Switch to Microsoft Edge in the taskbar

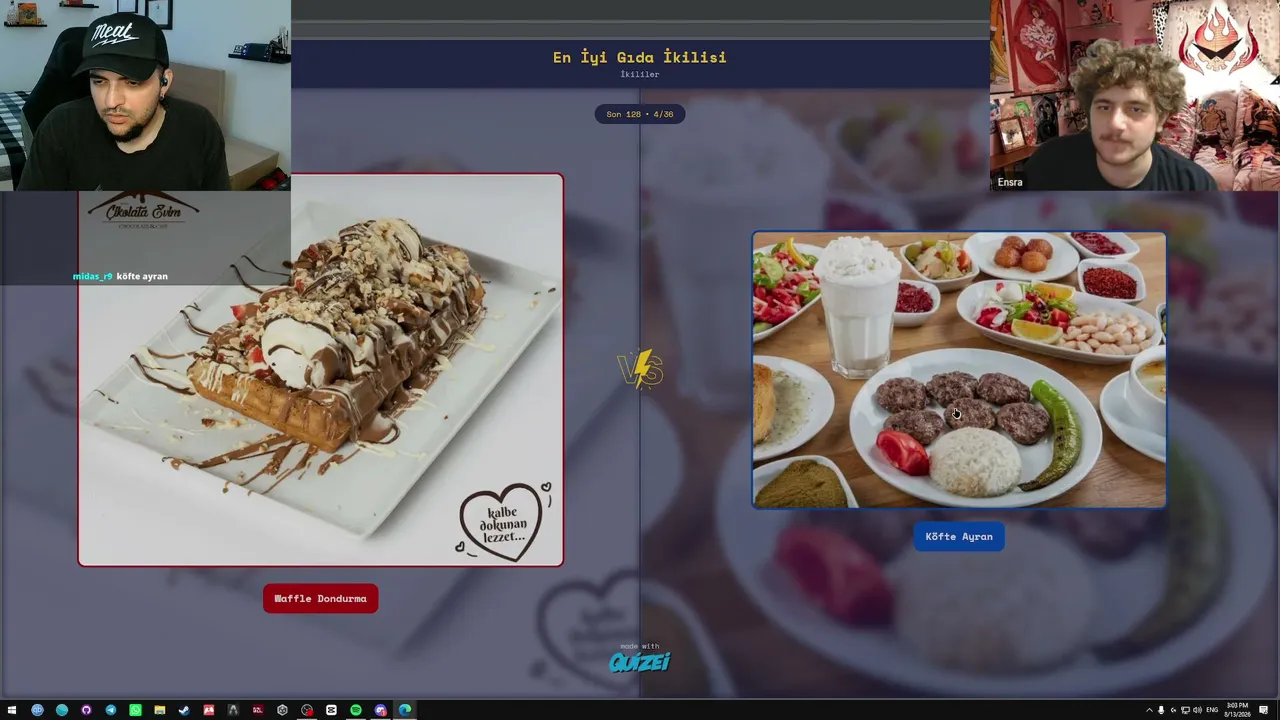[x=405, y=710]
